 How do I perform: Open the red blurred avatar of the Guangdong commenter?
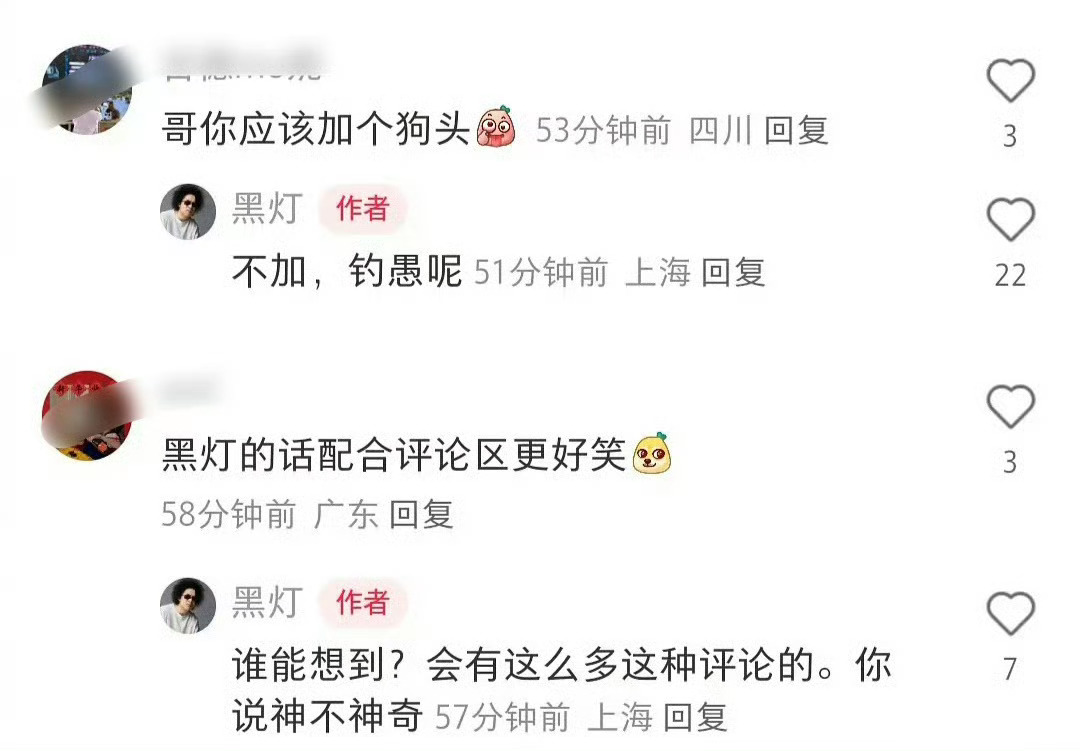pyautogui.click(x=87, y=415)
